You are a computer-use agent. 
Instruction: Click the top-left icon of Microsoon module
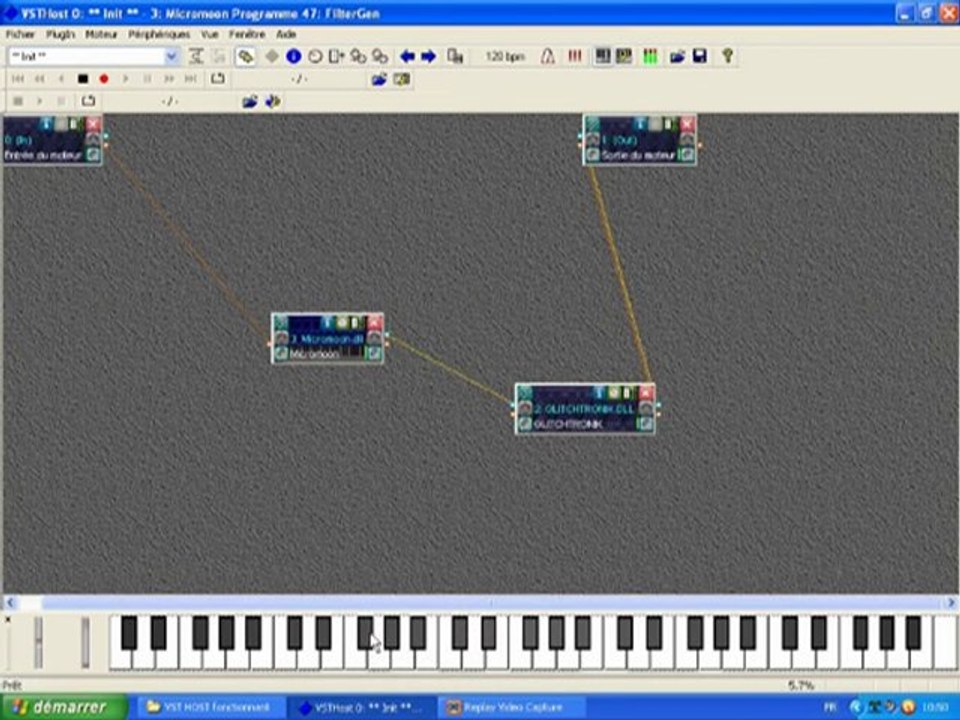[281, 323]
